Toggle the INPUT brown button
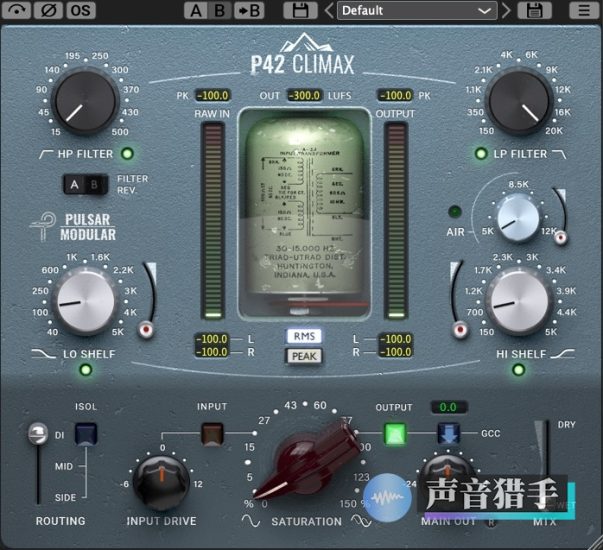This screenshot has width=603, height=550. click(212, 434)
